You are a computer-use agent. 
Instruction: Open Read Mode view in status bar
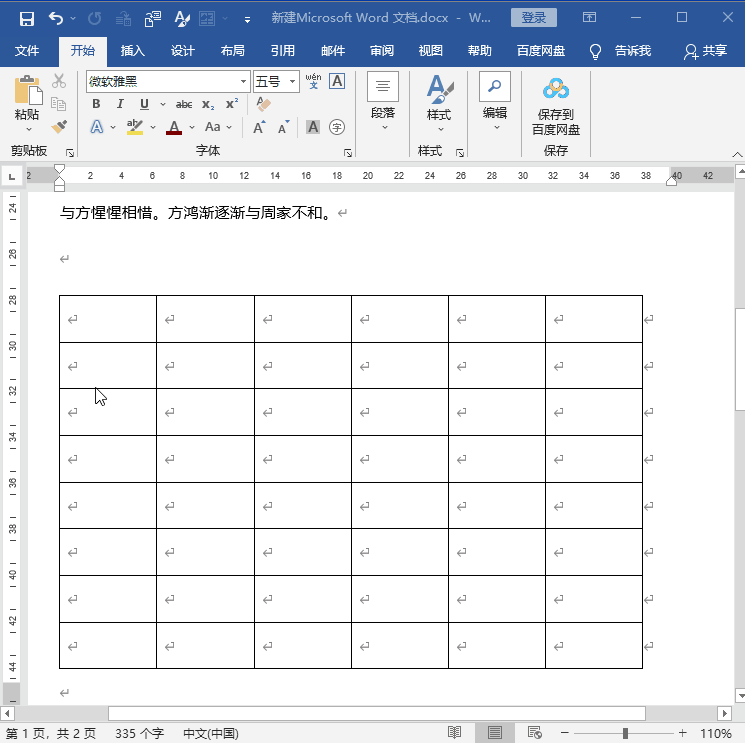[x=454, y=733]
